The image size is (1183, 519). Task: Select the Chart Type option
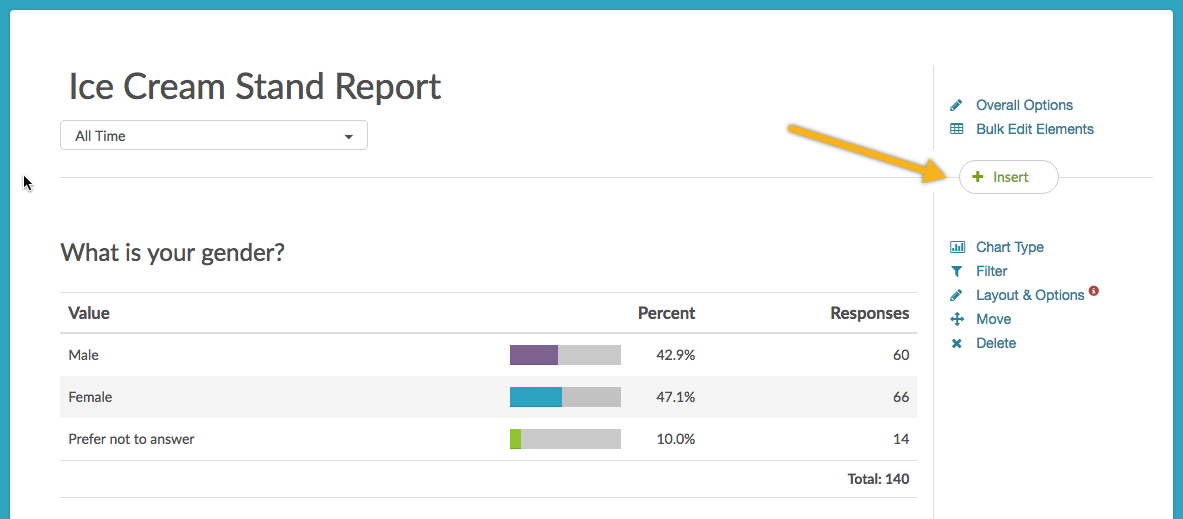tap(1010, 247)
